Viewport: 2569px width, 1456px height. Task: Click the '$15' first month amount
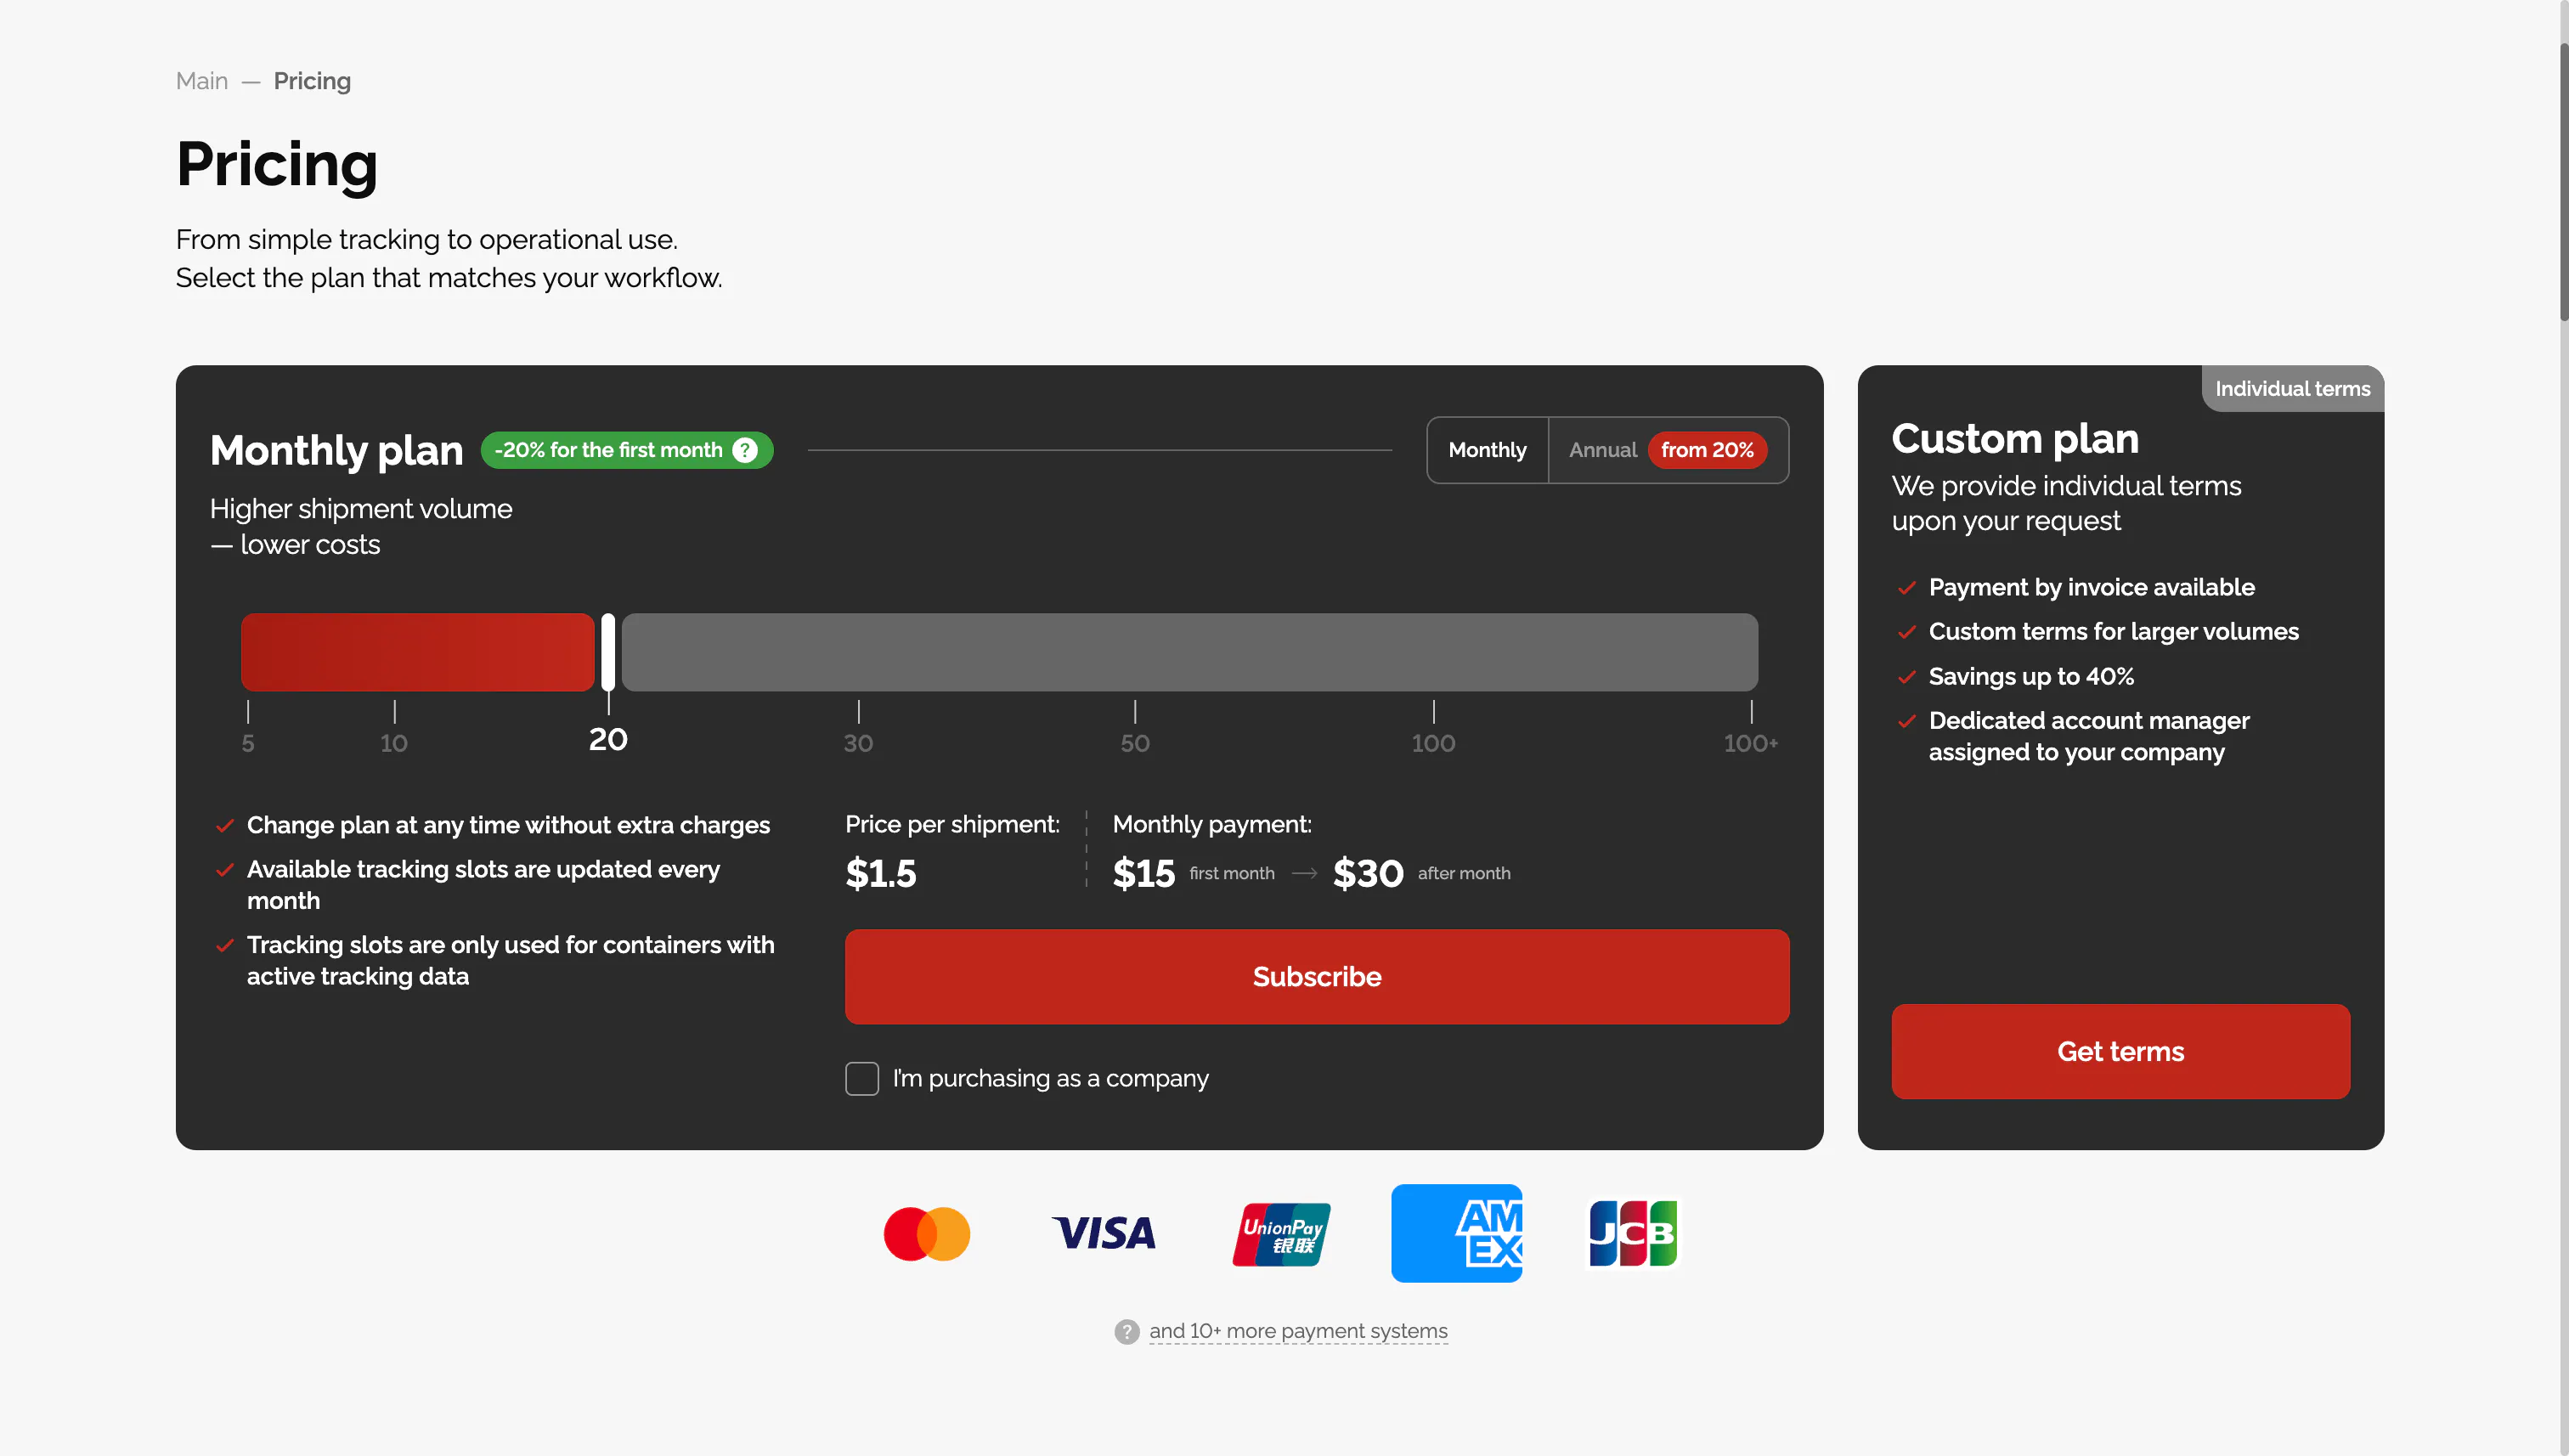point(1144,874)
